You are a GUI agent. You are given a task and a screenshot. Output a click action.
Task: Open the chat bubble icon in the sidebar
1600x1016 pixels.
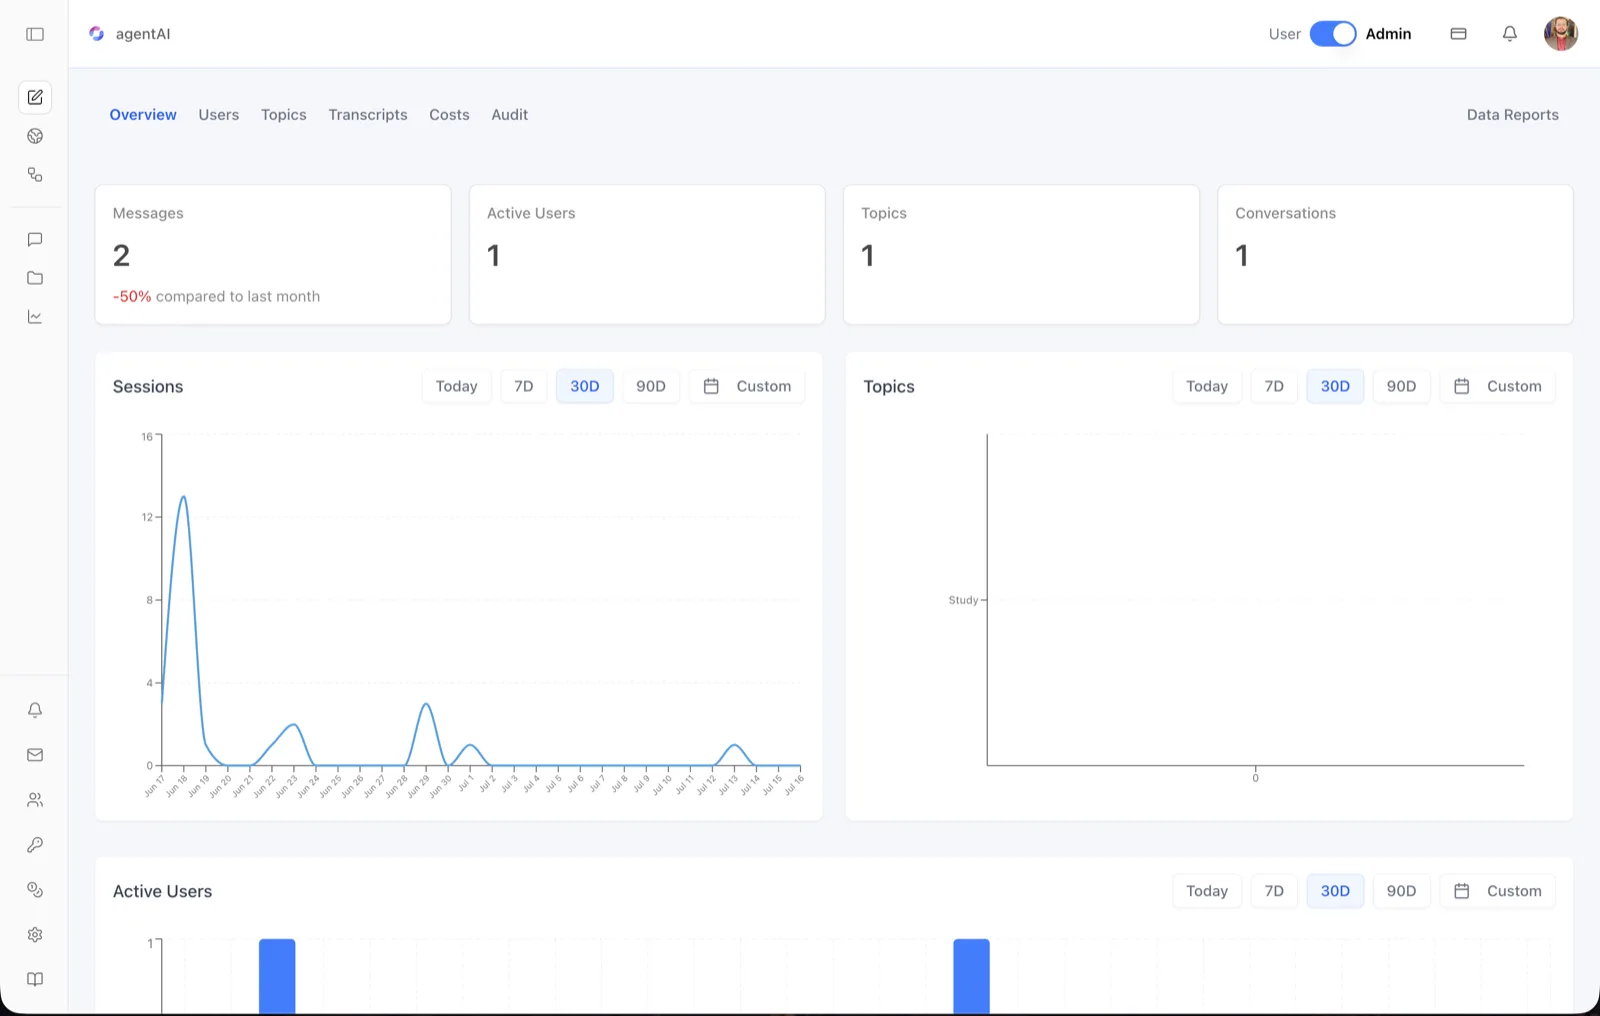coord(35,239)
